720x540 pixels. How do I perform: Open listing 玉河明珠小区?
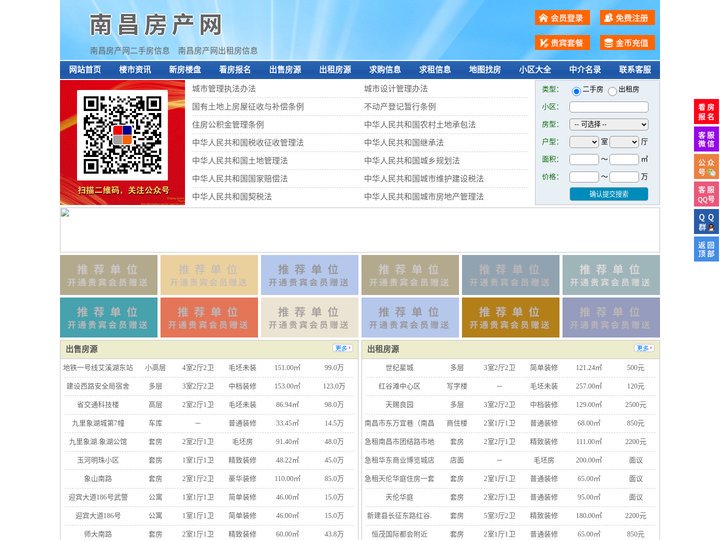coord(98,460)
